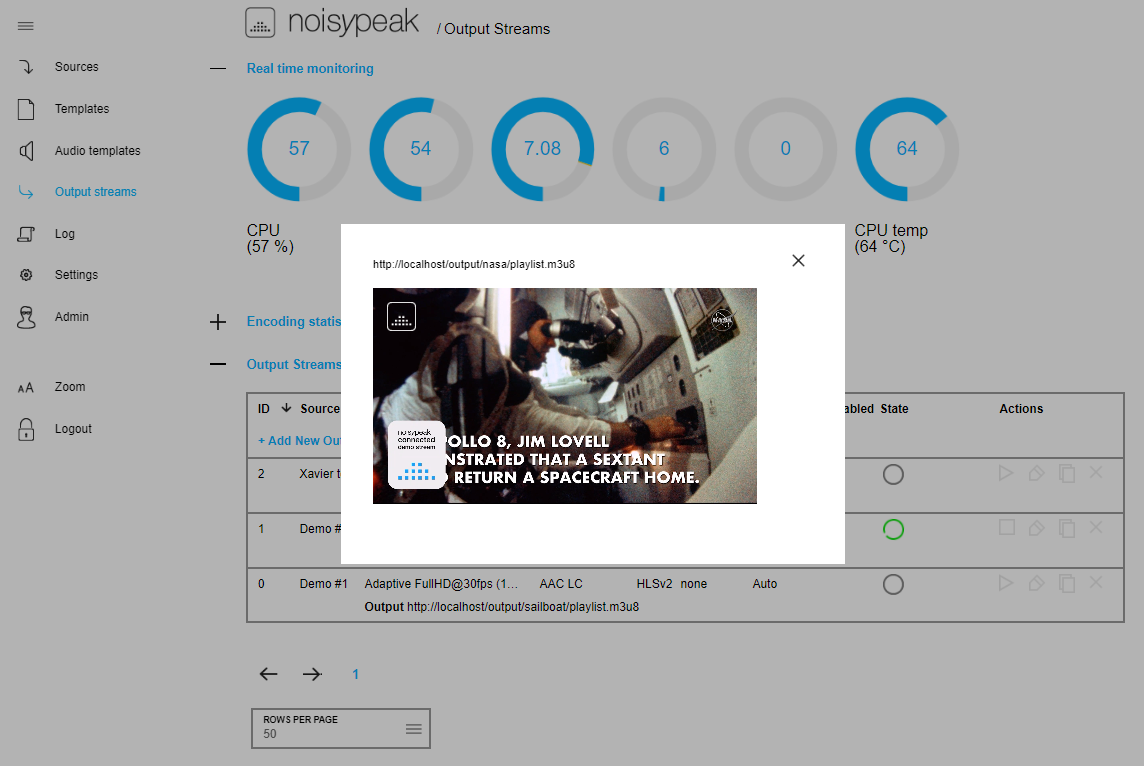1144x766 pixels.
Task: Click the HLSv2 format cell
Action: click(x=654, y=584)
